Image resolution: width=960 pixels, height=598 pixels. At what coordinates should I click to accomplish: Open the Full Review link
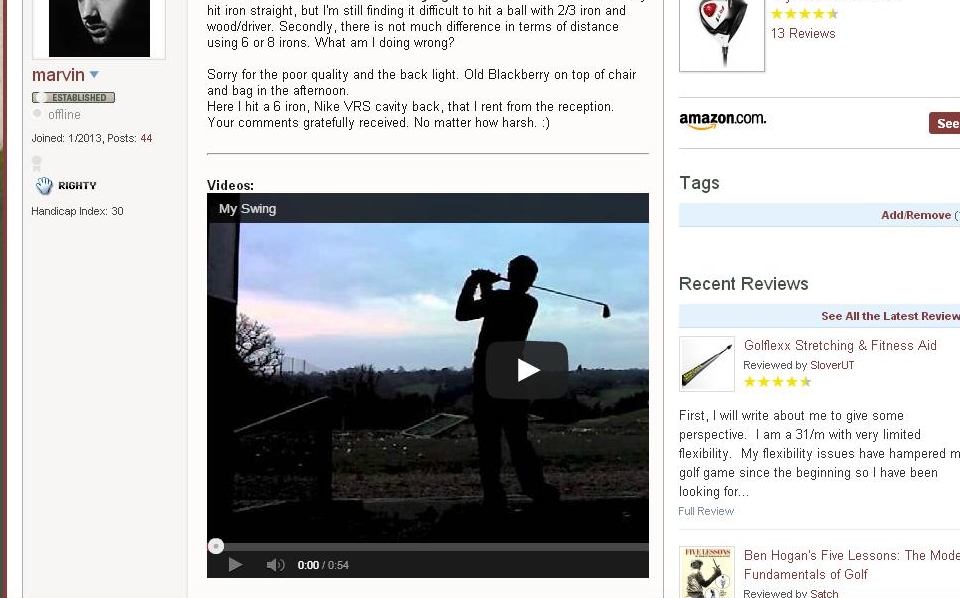[x=706, y=511]
